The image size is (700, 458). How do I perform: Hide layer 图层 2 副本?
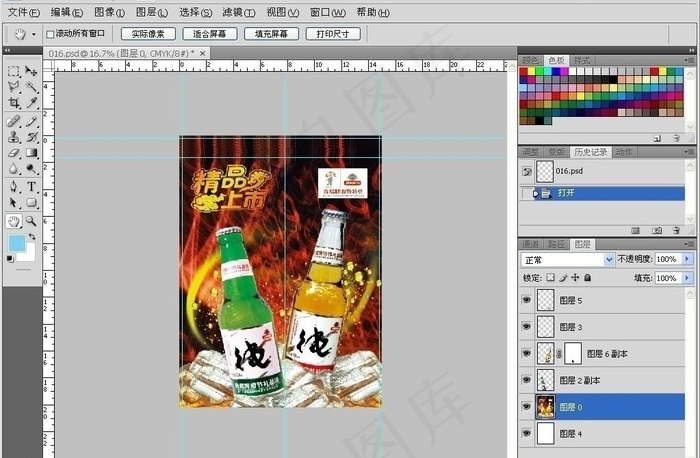tap(527, 380)
